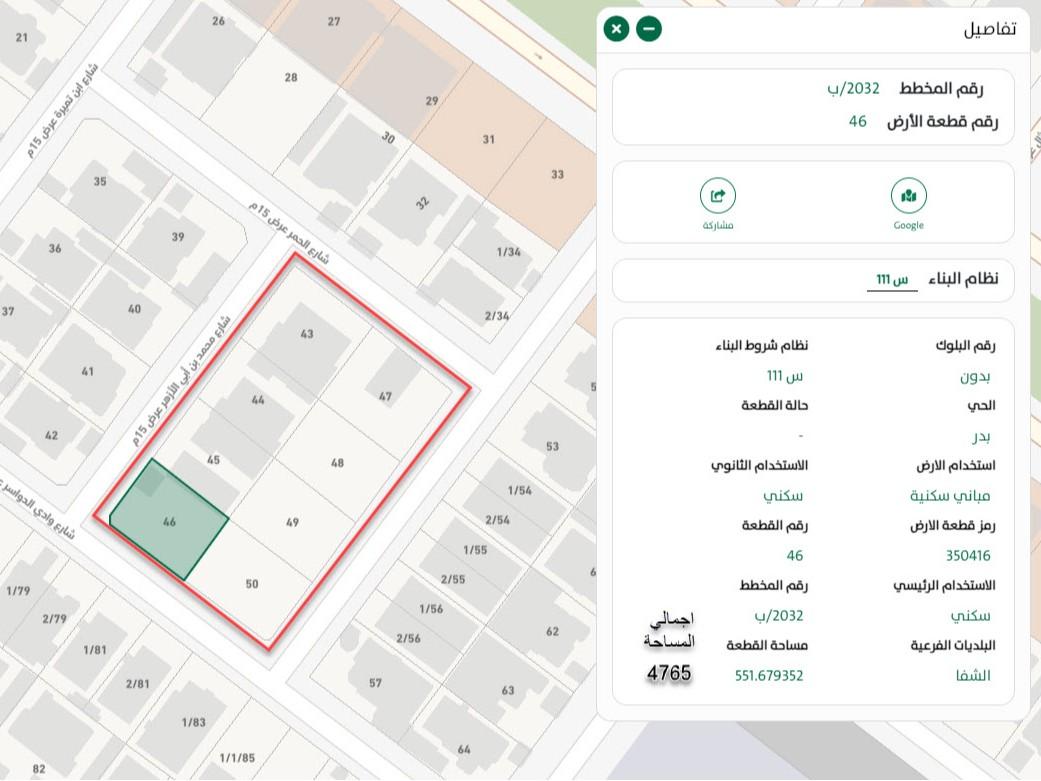The image size is (1041, 781).
Task: Click parcel 50 at the block's bottom
Action: (251, 584)
